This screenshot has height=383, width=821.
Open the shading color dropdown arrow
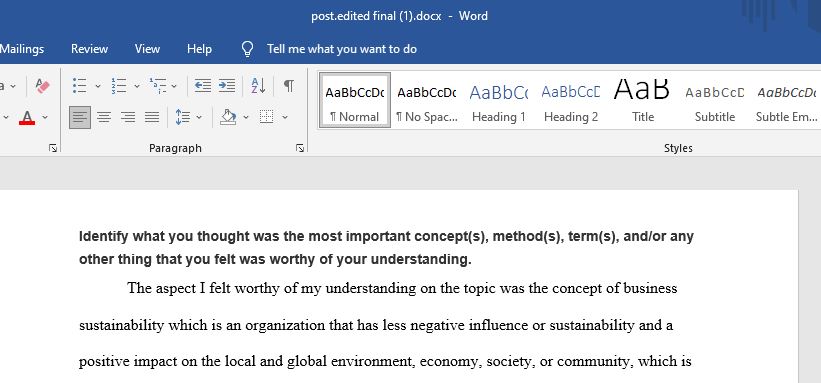[246, 117]
